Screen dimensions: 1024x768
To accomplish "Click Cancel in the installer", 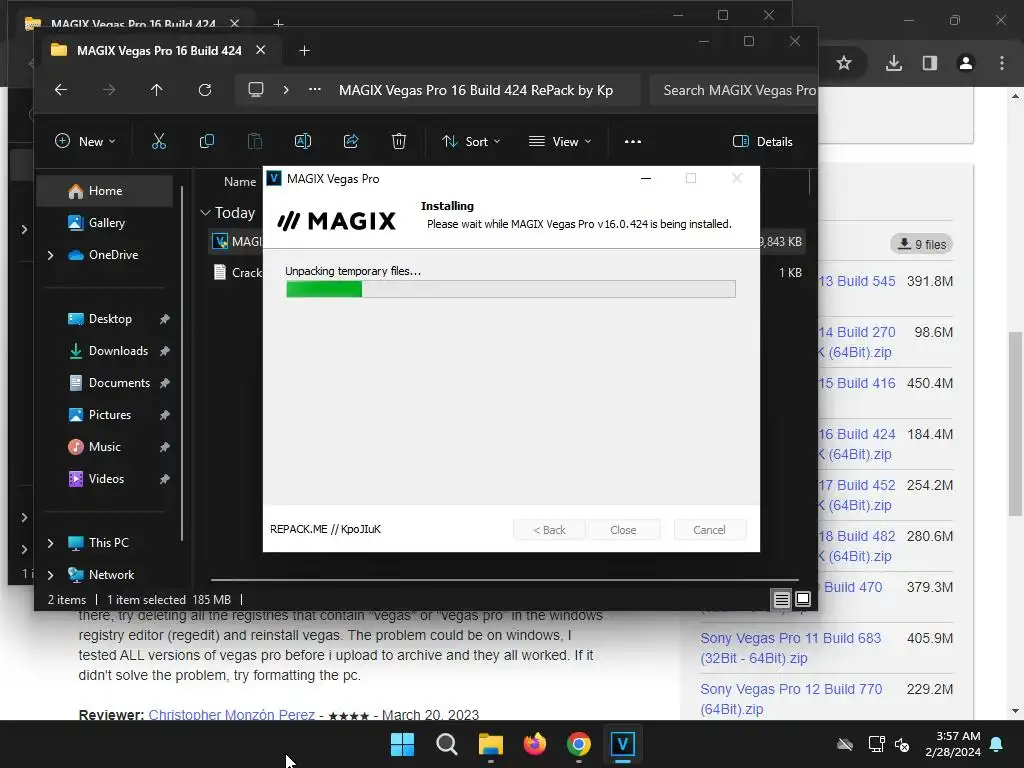I will pyautogui.click(x=709, y=530).
